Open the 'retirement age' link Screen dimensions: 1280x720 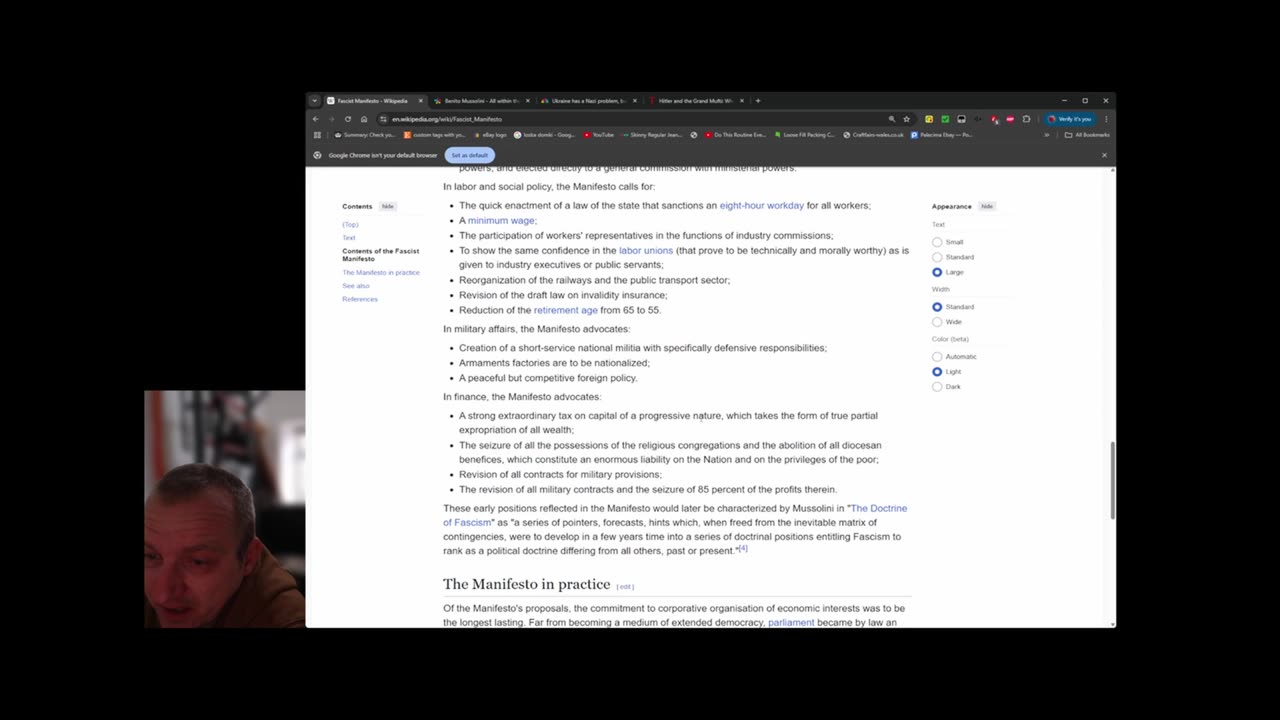(x=565, y=311)
